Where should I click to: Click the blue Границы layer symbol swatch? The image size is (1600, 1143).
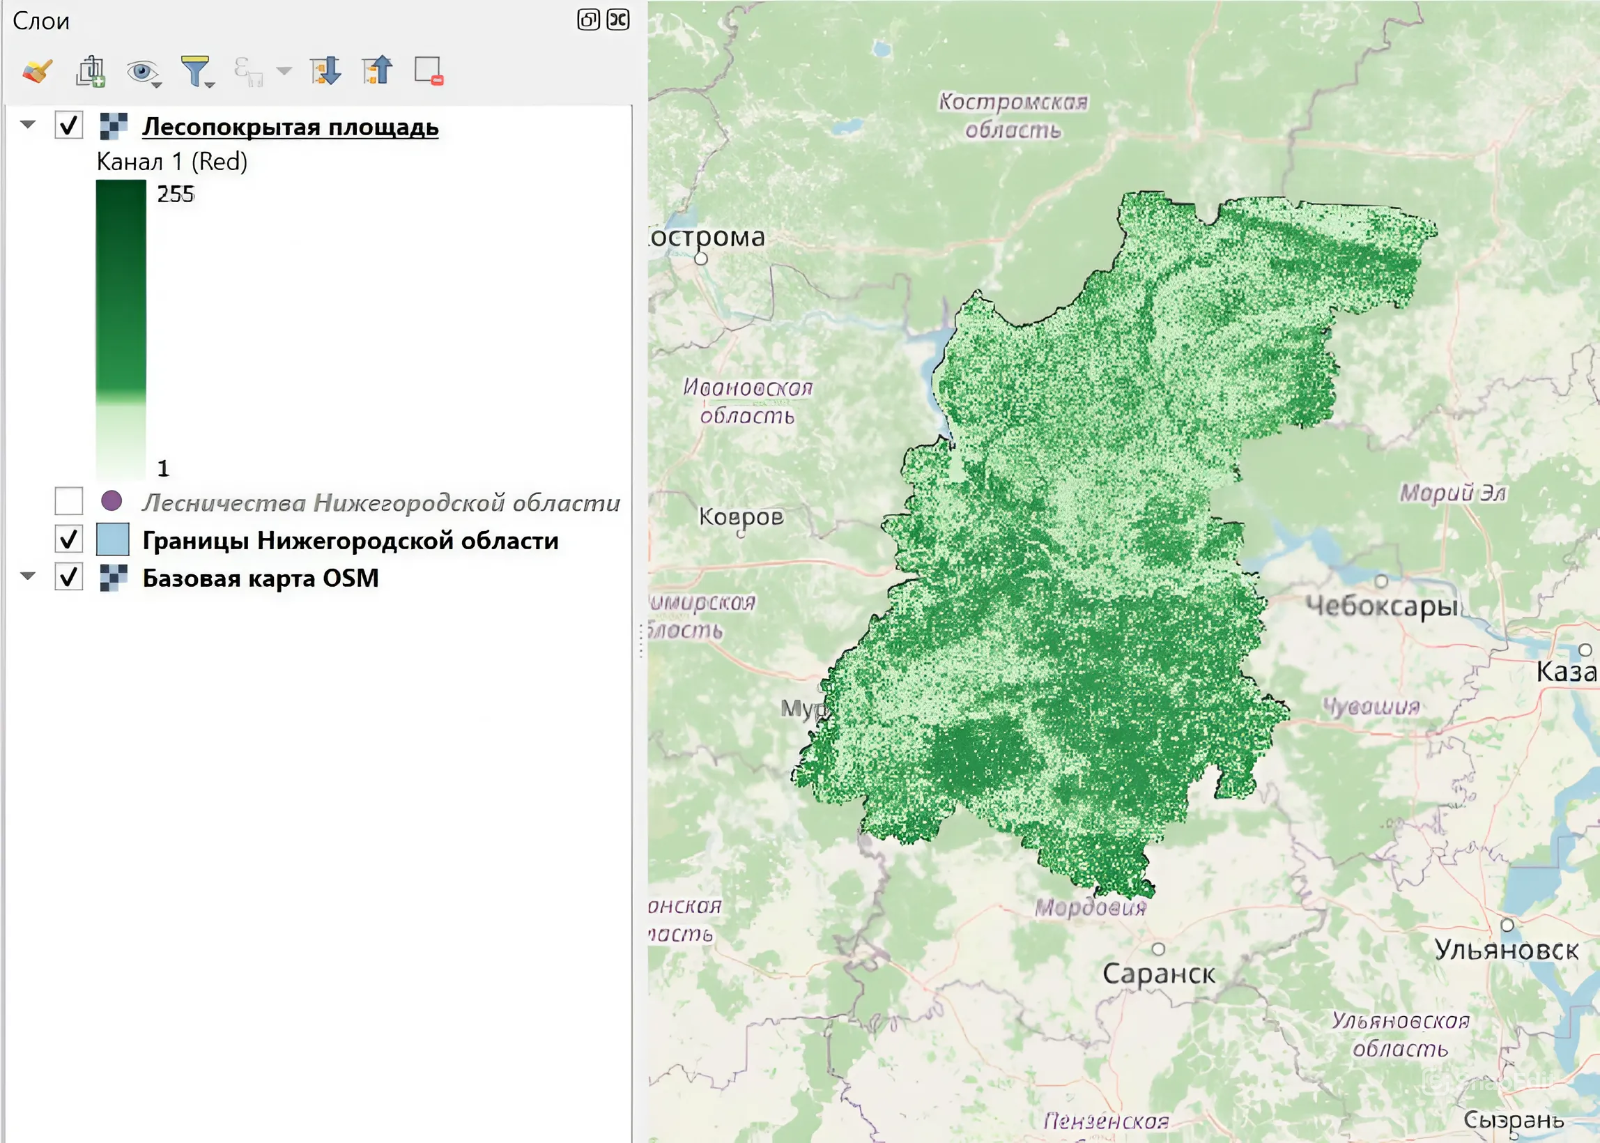click(x=113, y=540)
